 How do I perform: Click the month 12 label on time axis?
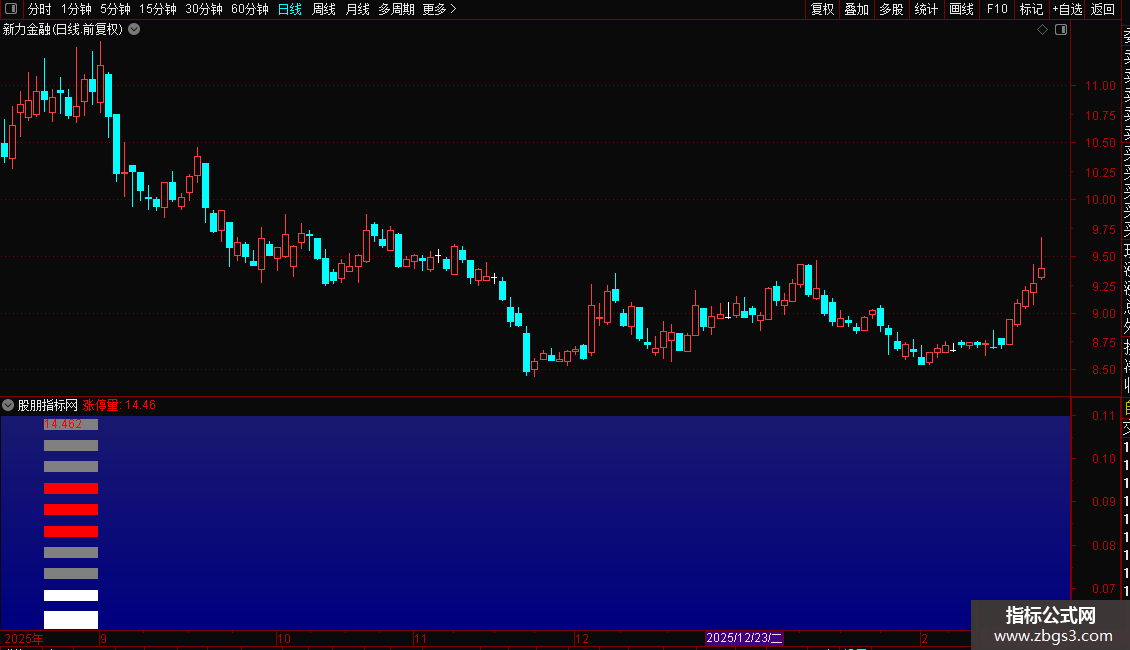(x=582, y=638)
